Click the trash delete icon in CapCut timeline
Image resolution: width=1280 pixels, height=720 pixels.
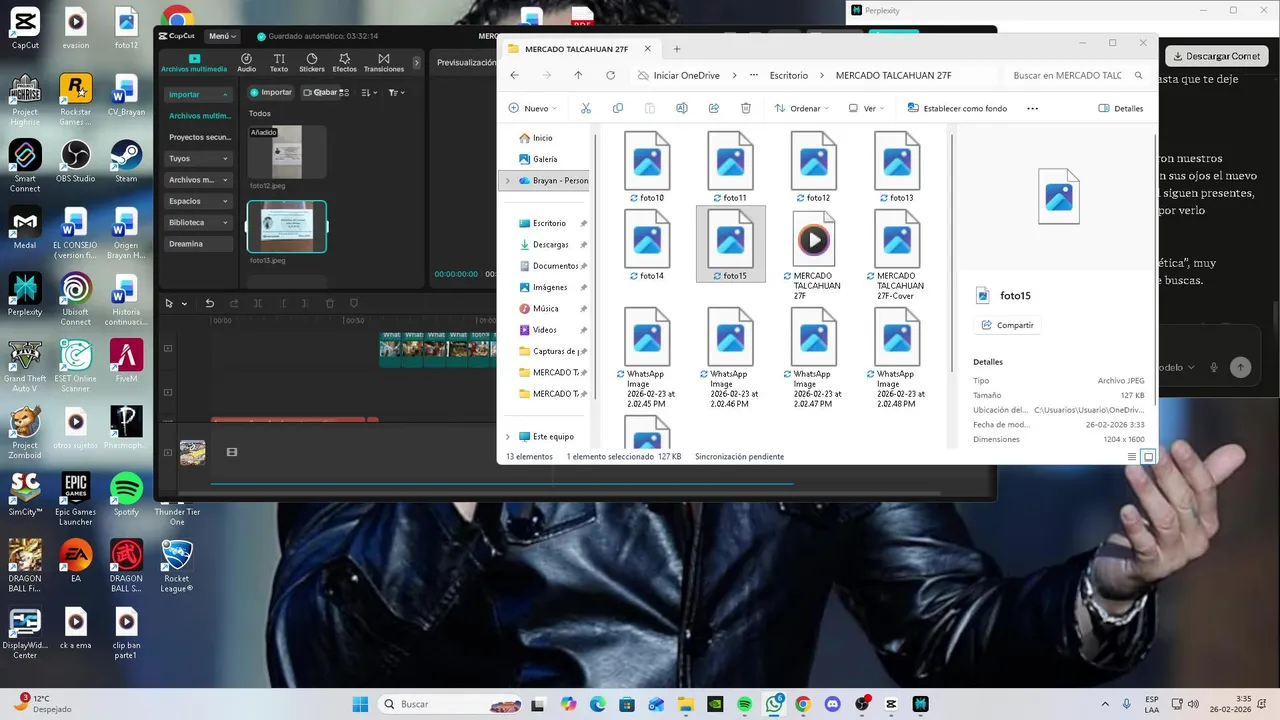(330, 303)
